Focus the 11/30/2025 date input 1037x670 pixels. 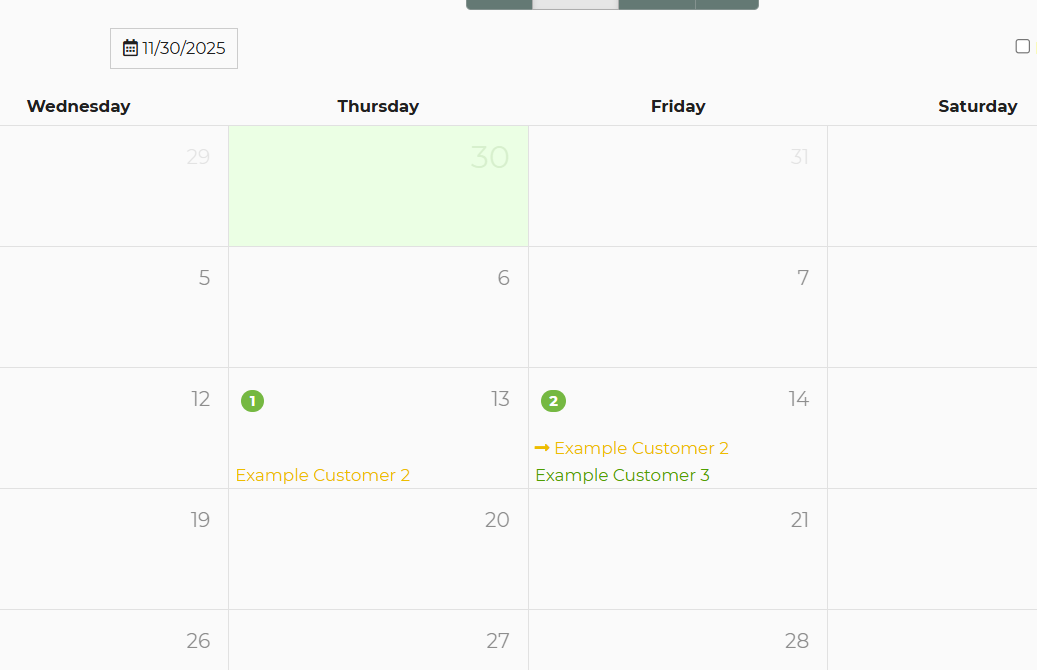coord(184,48)
